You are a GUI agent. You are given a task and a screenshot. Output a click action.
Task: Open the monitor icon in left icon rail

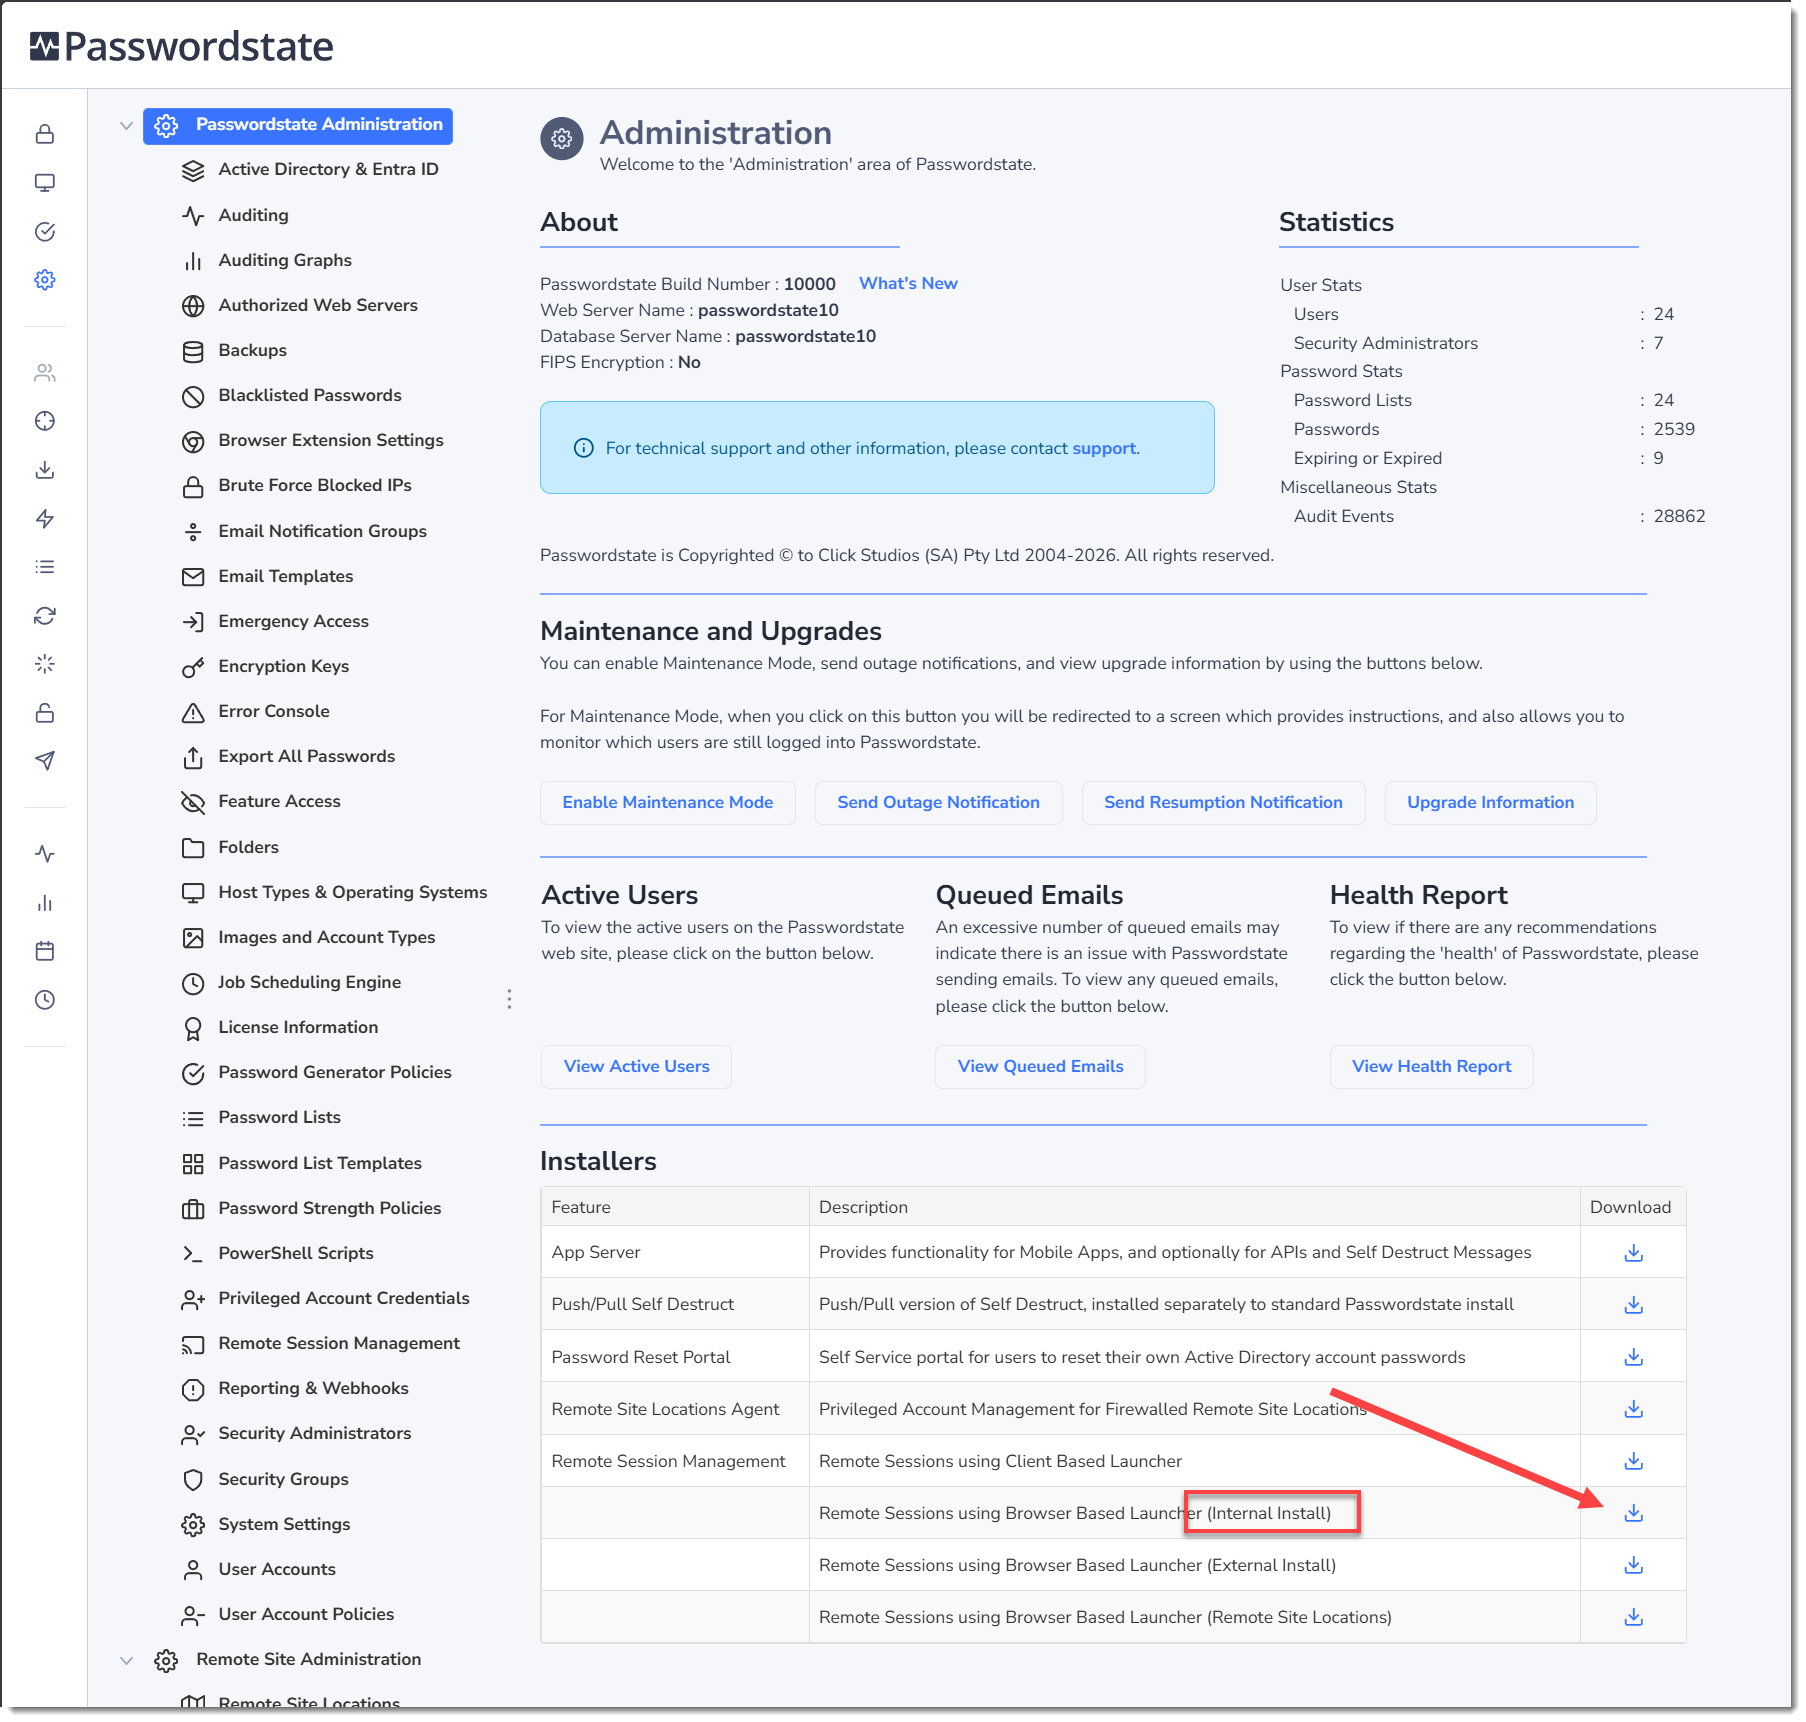(45, 183)
